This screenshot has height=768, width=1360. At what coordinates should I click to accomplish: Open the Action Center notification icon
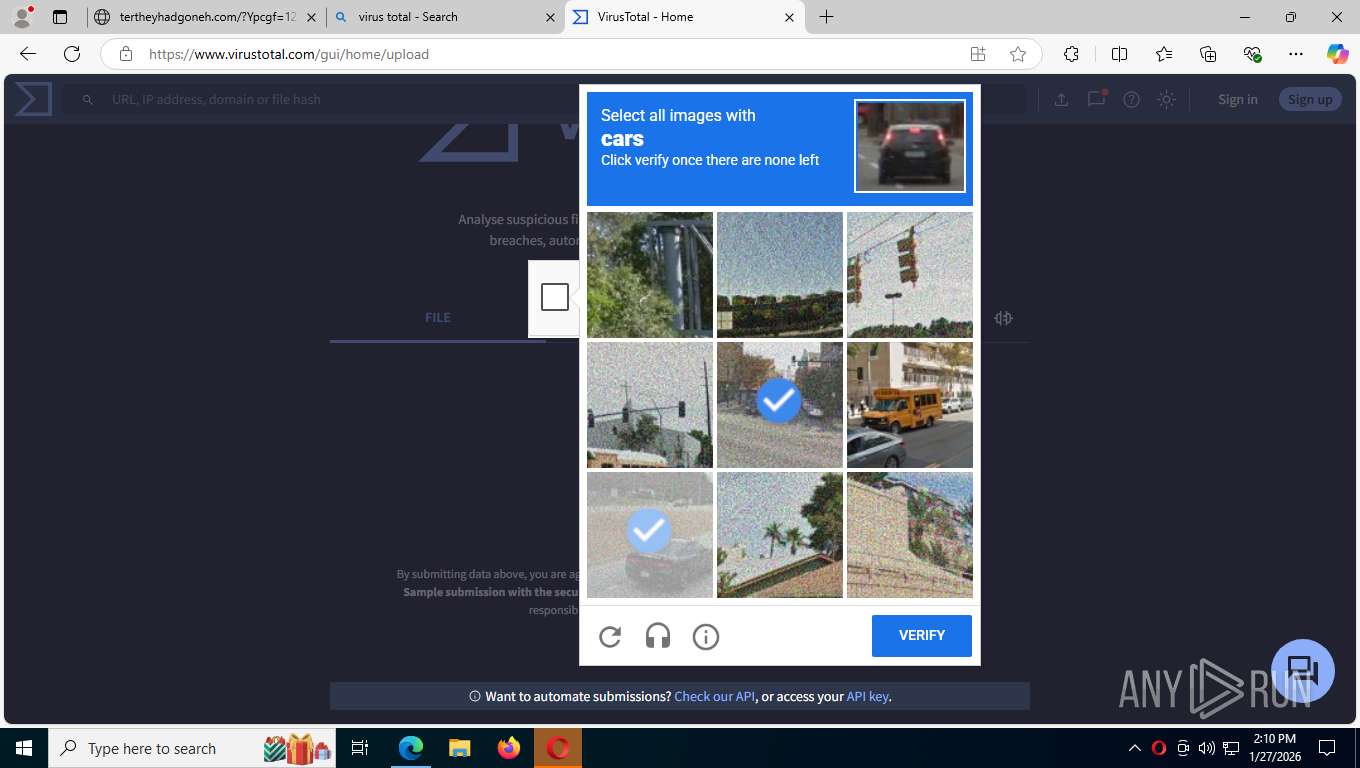[1327, 748]
